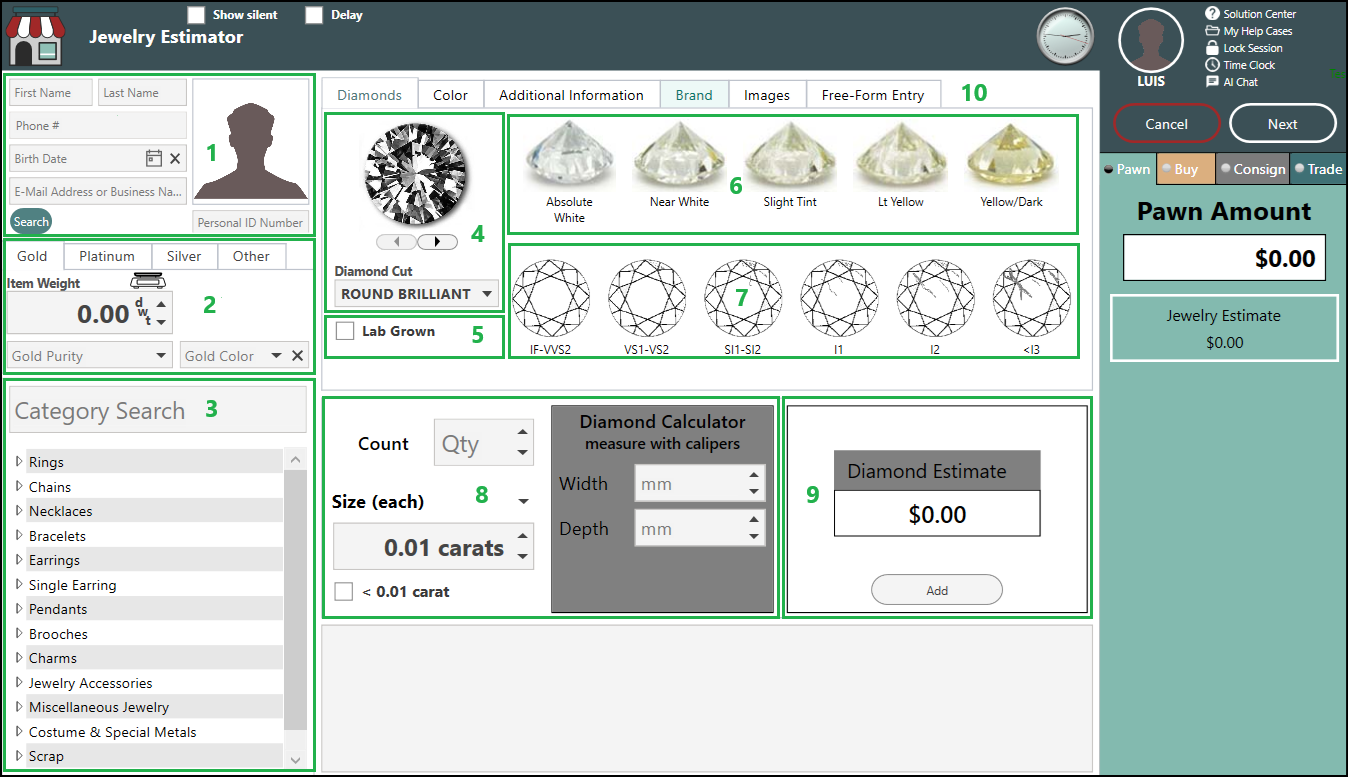Open Time Clock

[x=1240, y=65]
